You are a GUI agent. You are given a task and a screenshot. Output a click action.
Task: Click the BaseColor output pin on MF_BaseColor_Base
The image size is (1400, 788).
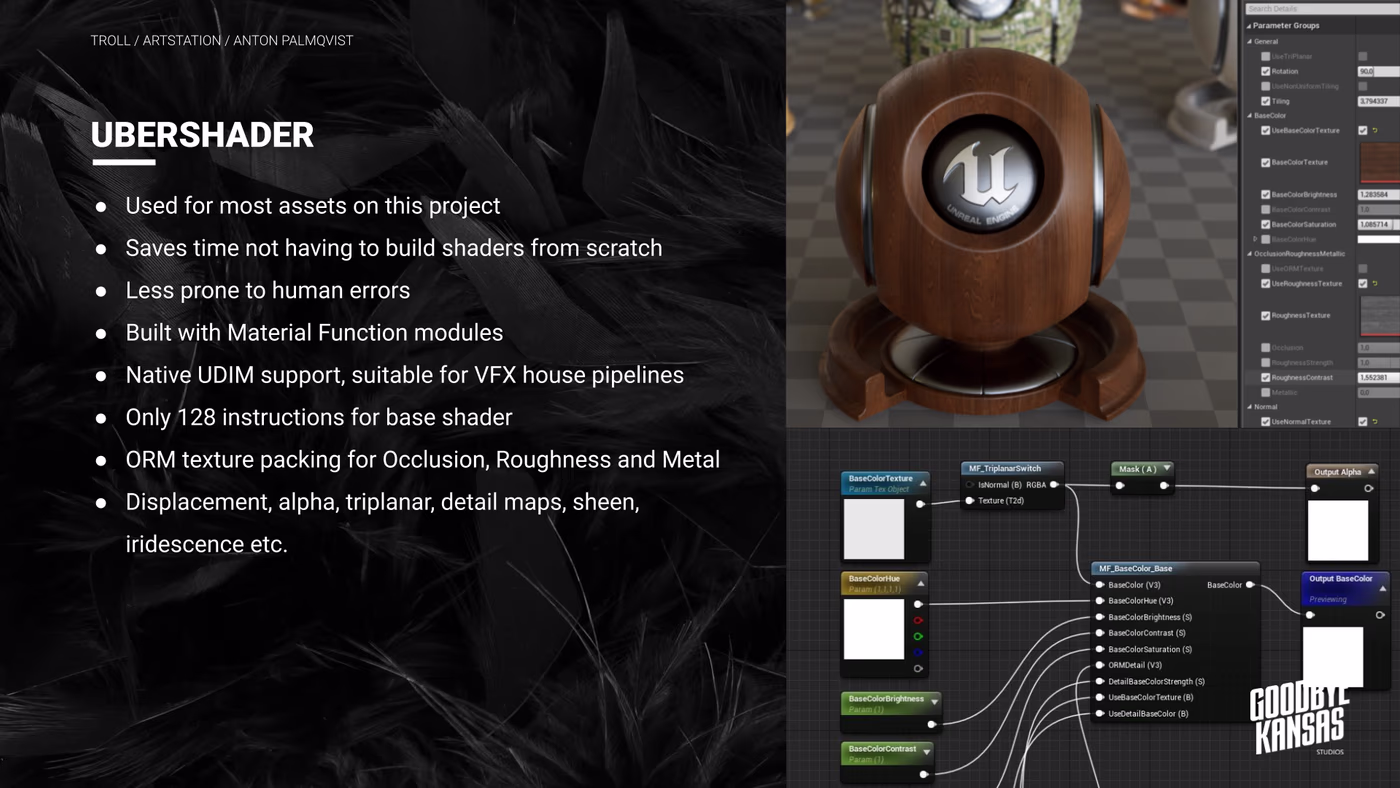(1250, 585)
